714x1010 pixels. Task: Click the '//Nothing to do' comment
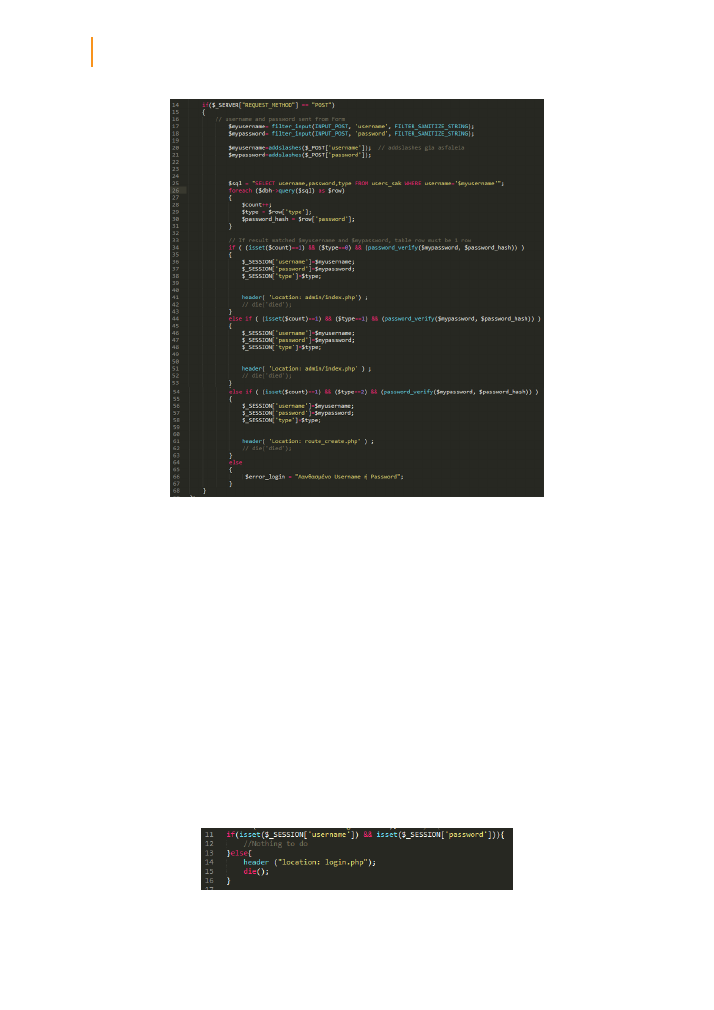click(276, 844)
